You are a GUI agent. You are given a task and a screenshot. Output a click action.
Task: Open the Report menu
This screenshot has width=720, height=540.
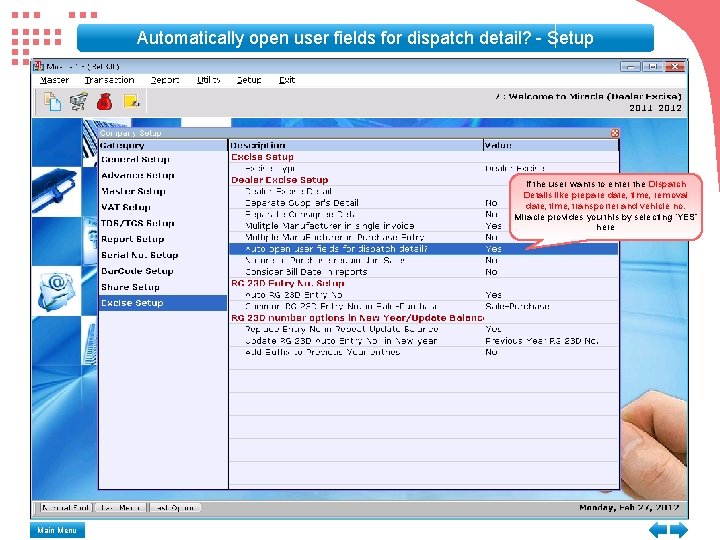click(165, 80)
